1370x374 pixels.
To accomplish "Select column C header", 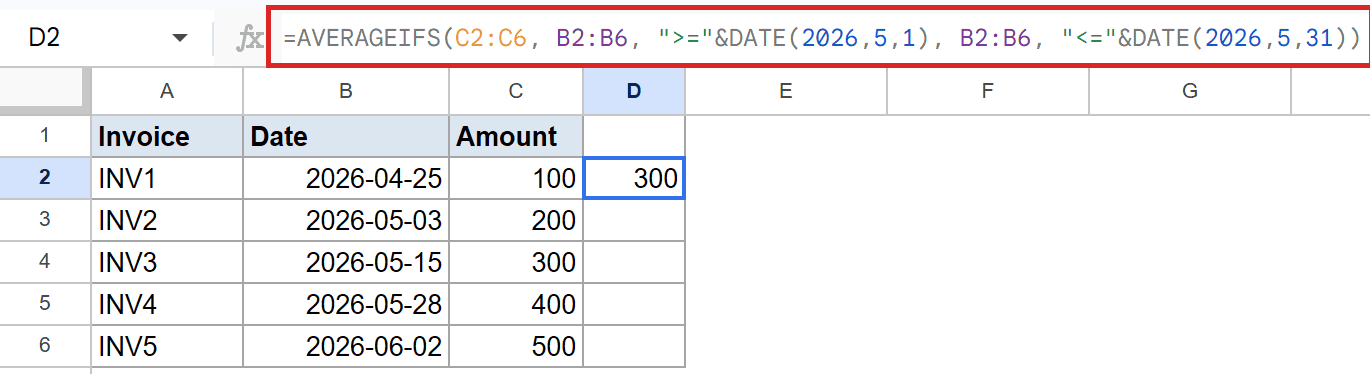I will (516, 92).
